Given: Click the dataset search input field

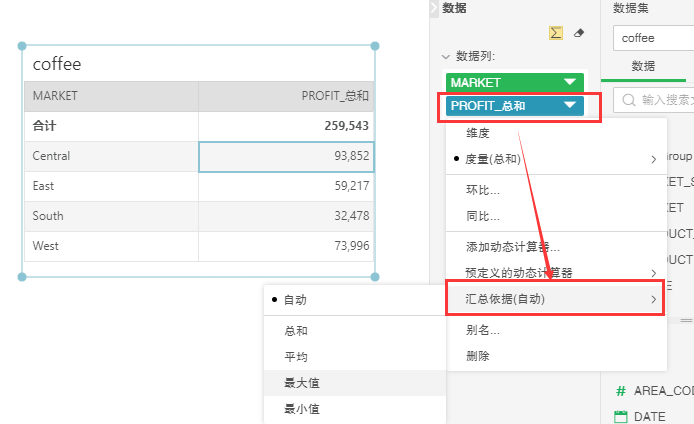Looking at the screenshot, I should click(665, 100).
